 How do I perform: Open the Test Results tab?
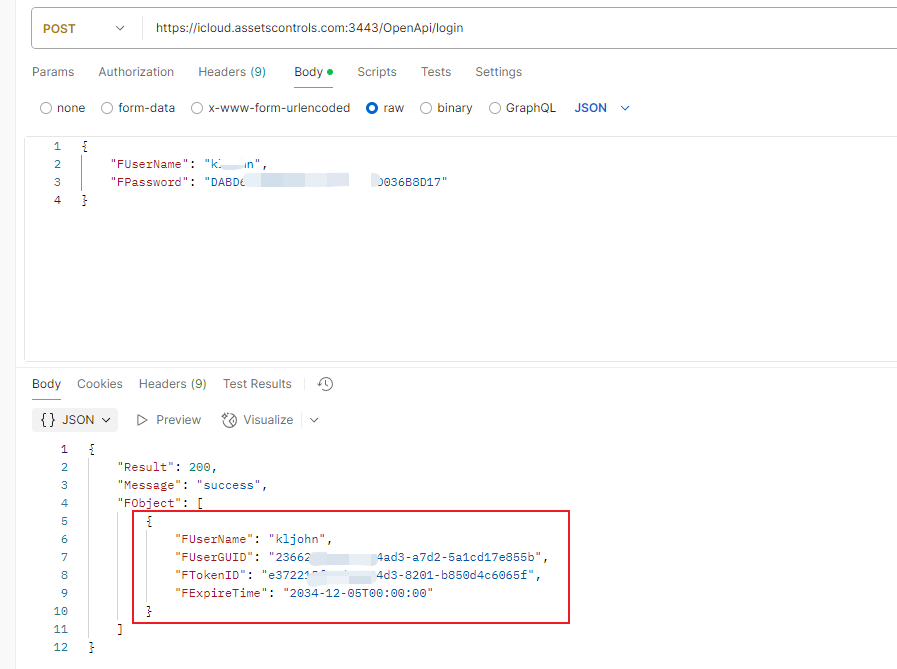coord(257,384)
